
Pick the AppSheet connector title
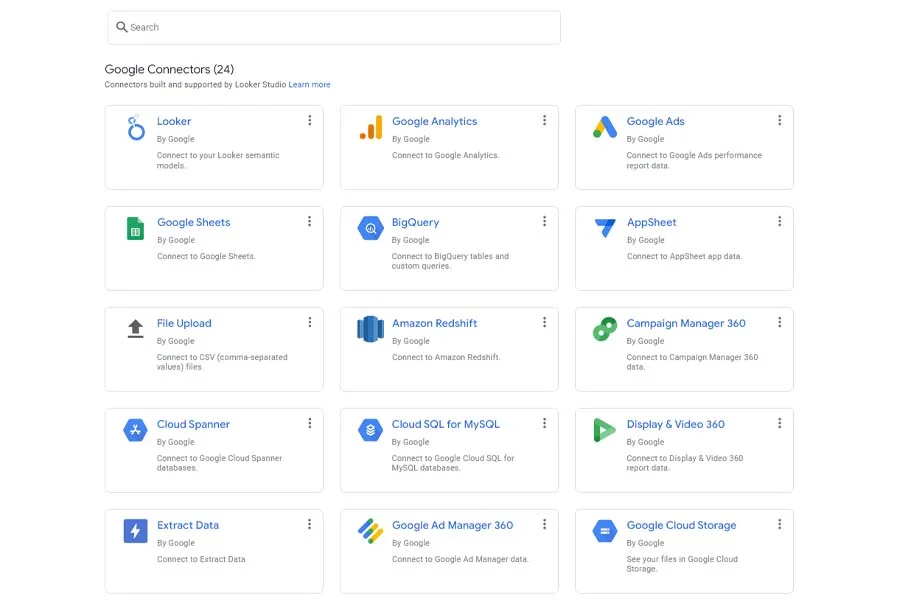(x=651, y=222)
